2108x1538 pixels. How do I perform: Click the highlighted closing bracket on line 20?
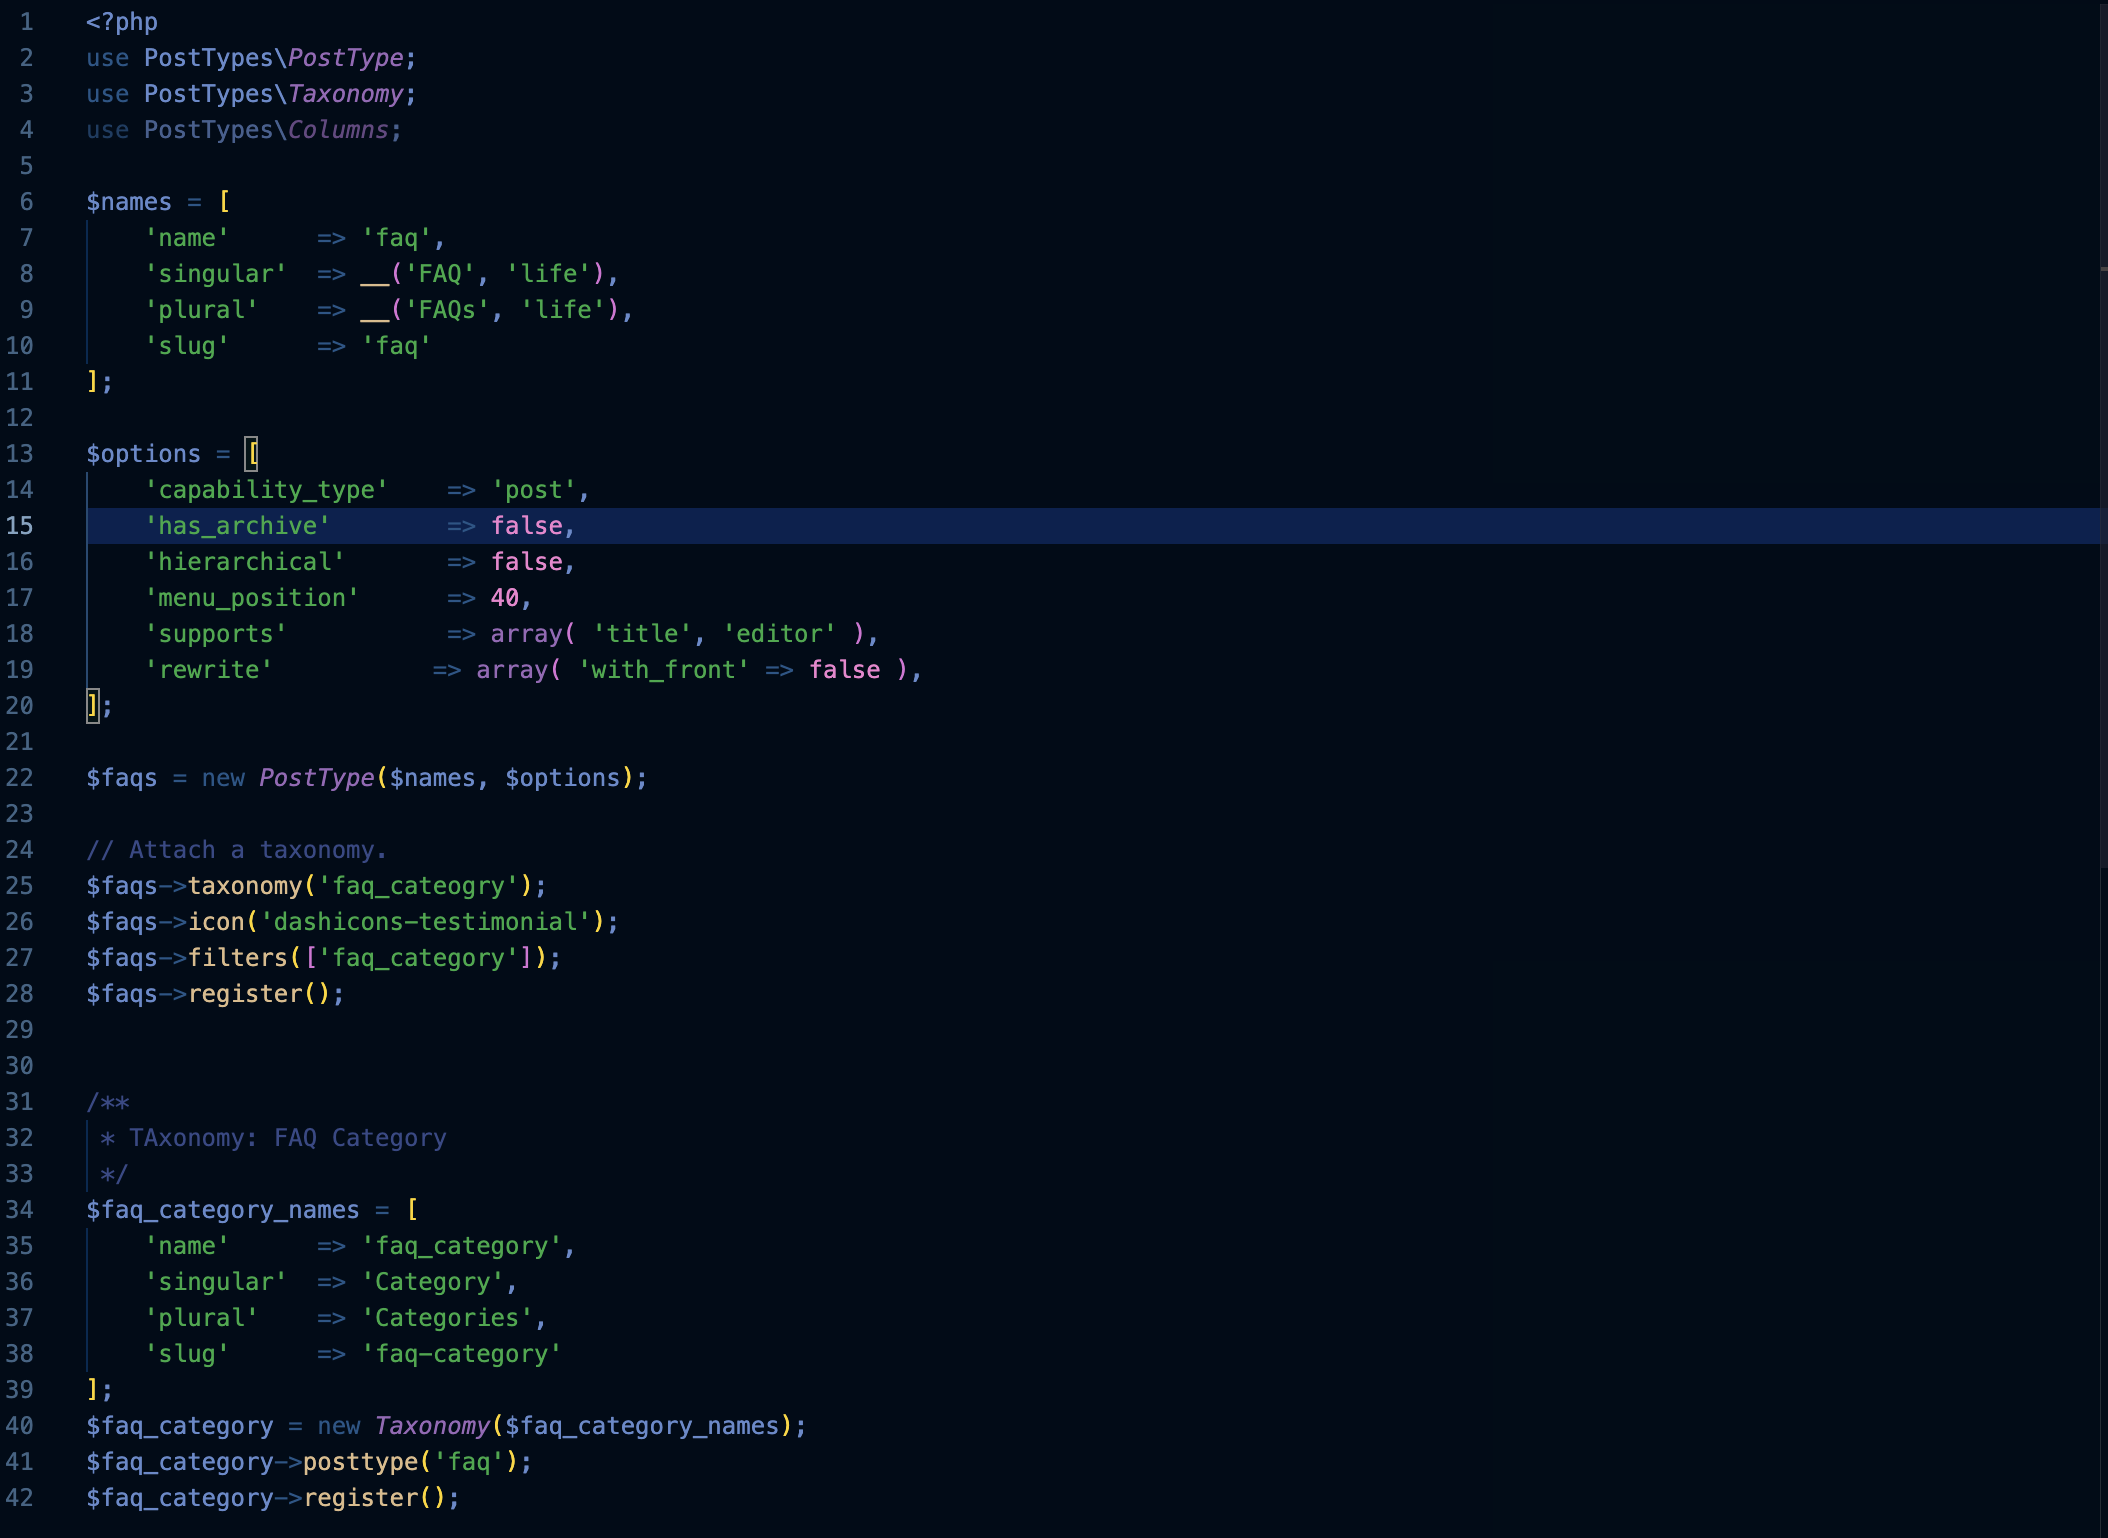click(92, 705)
